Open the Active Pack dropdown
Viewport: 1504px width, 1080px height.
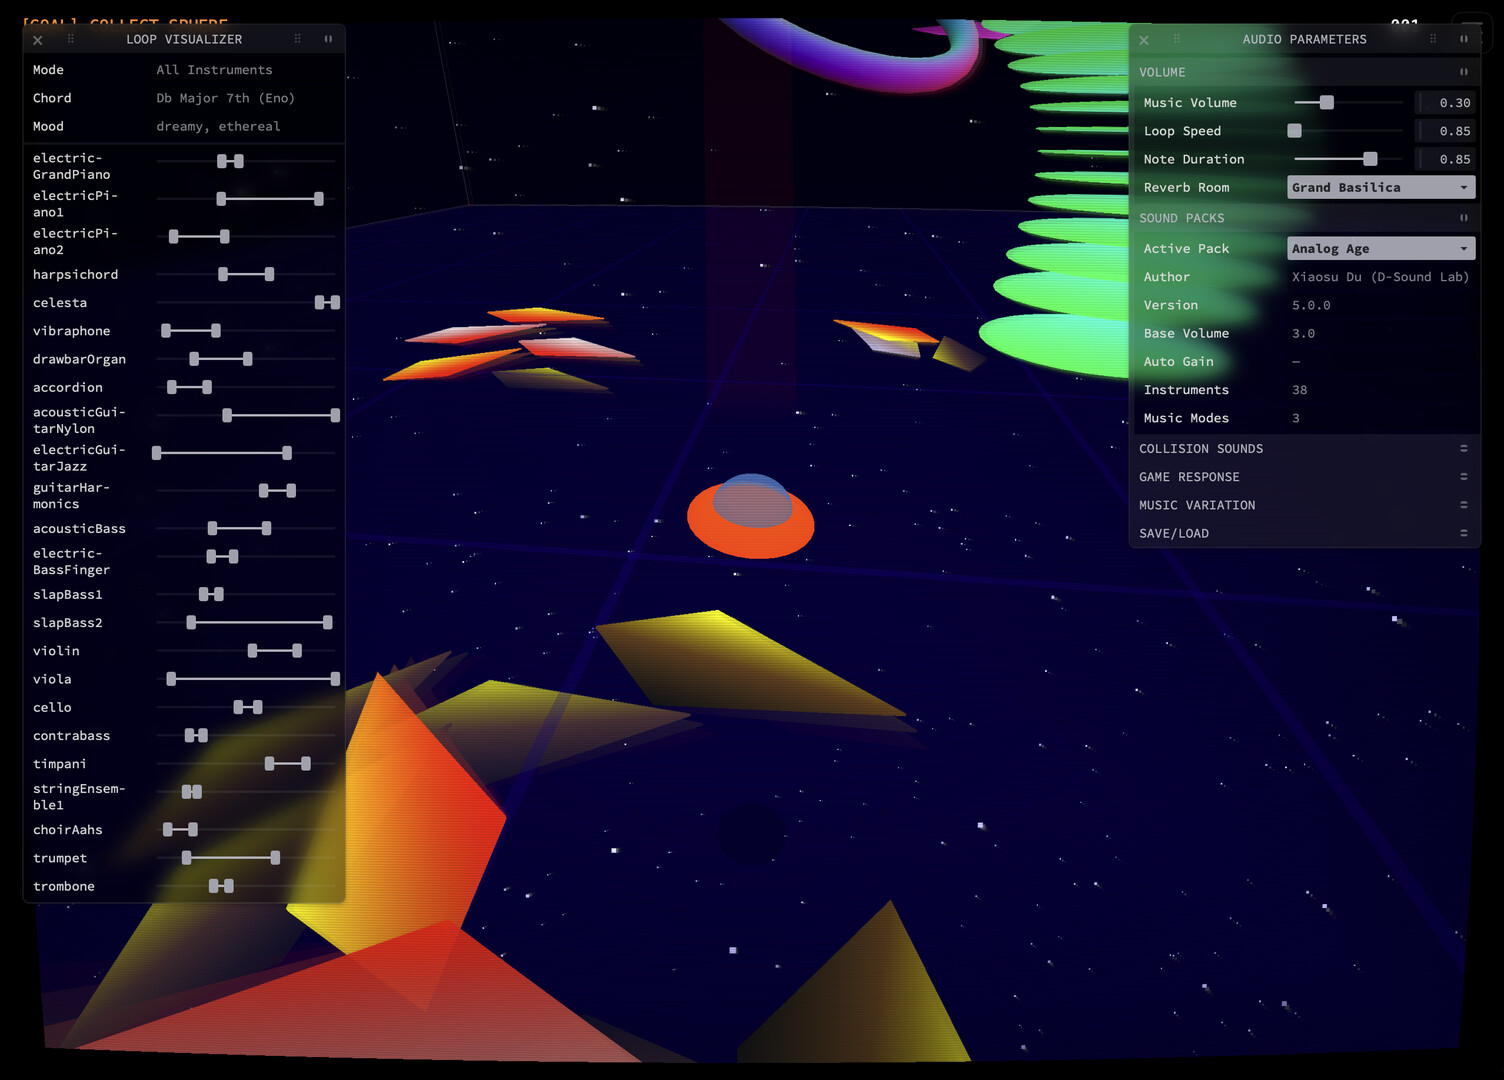click(1380, 248)
